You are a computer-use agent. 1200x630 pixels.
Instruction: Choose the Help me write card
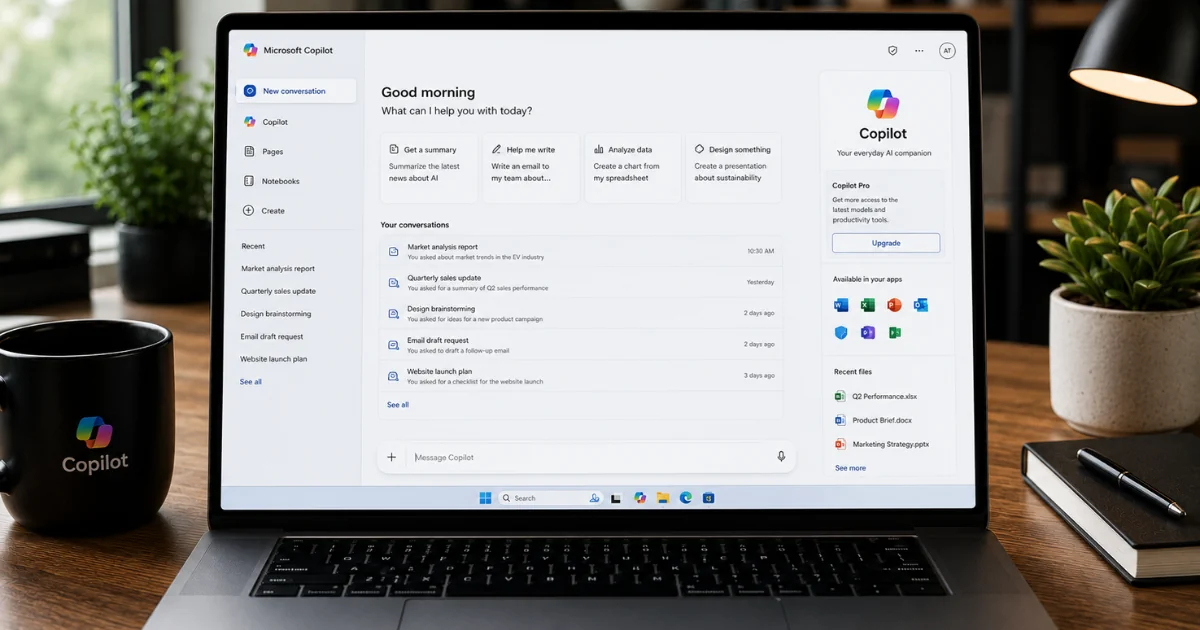[x=531, y=168]
